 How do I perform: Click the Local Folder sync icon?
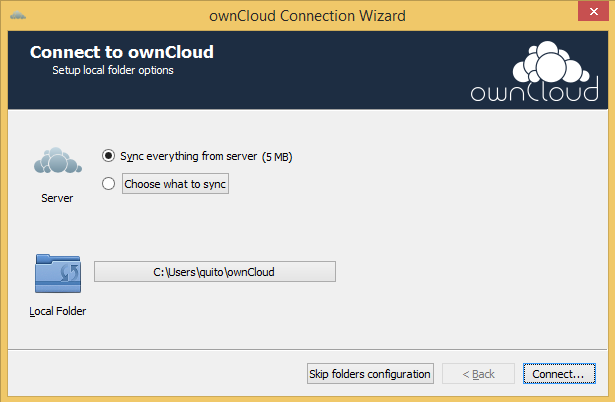(58, 273)
